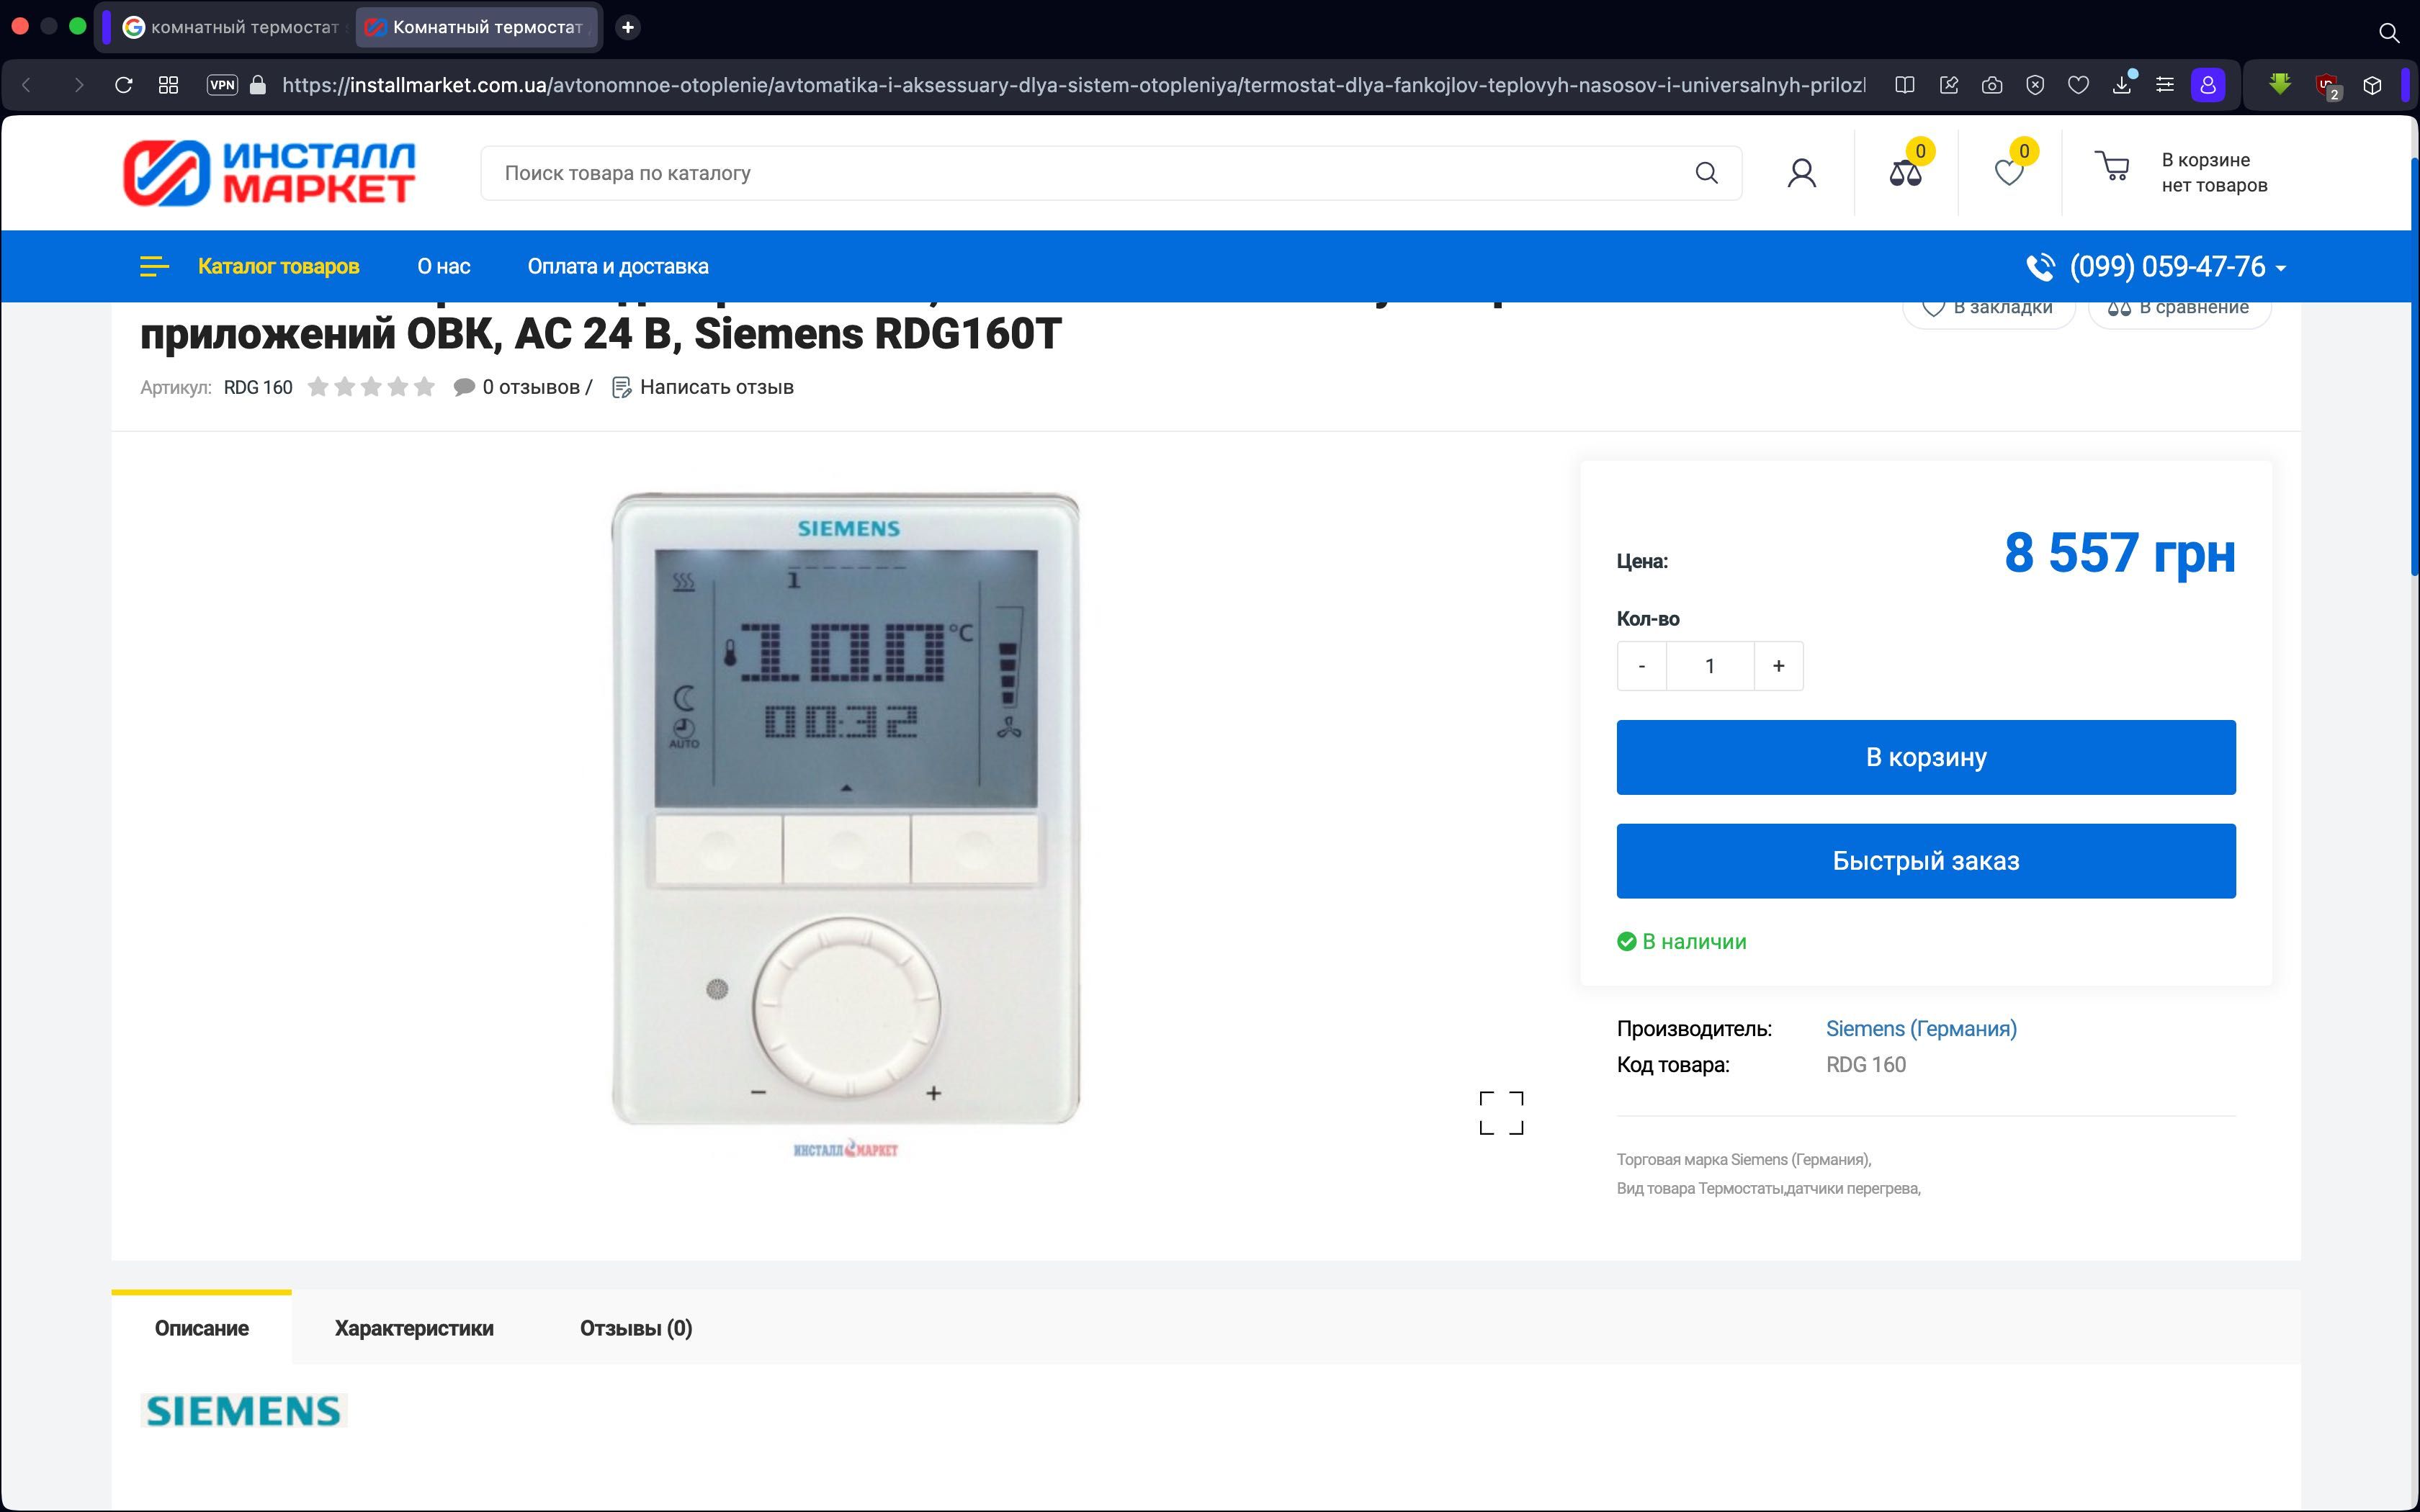Click the В закладки button
The height and width of the screenshot is (1512, 2420).
[1989, 309]
